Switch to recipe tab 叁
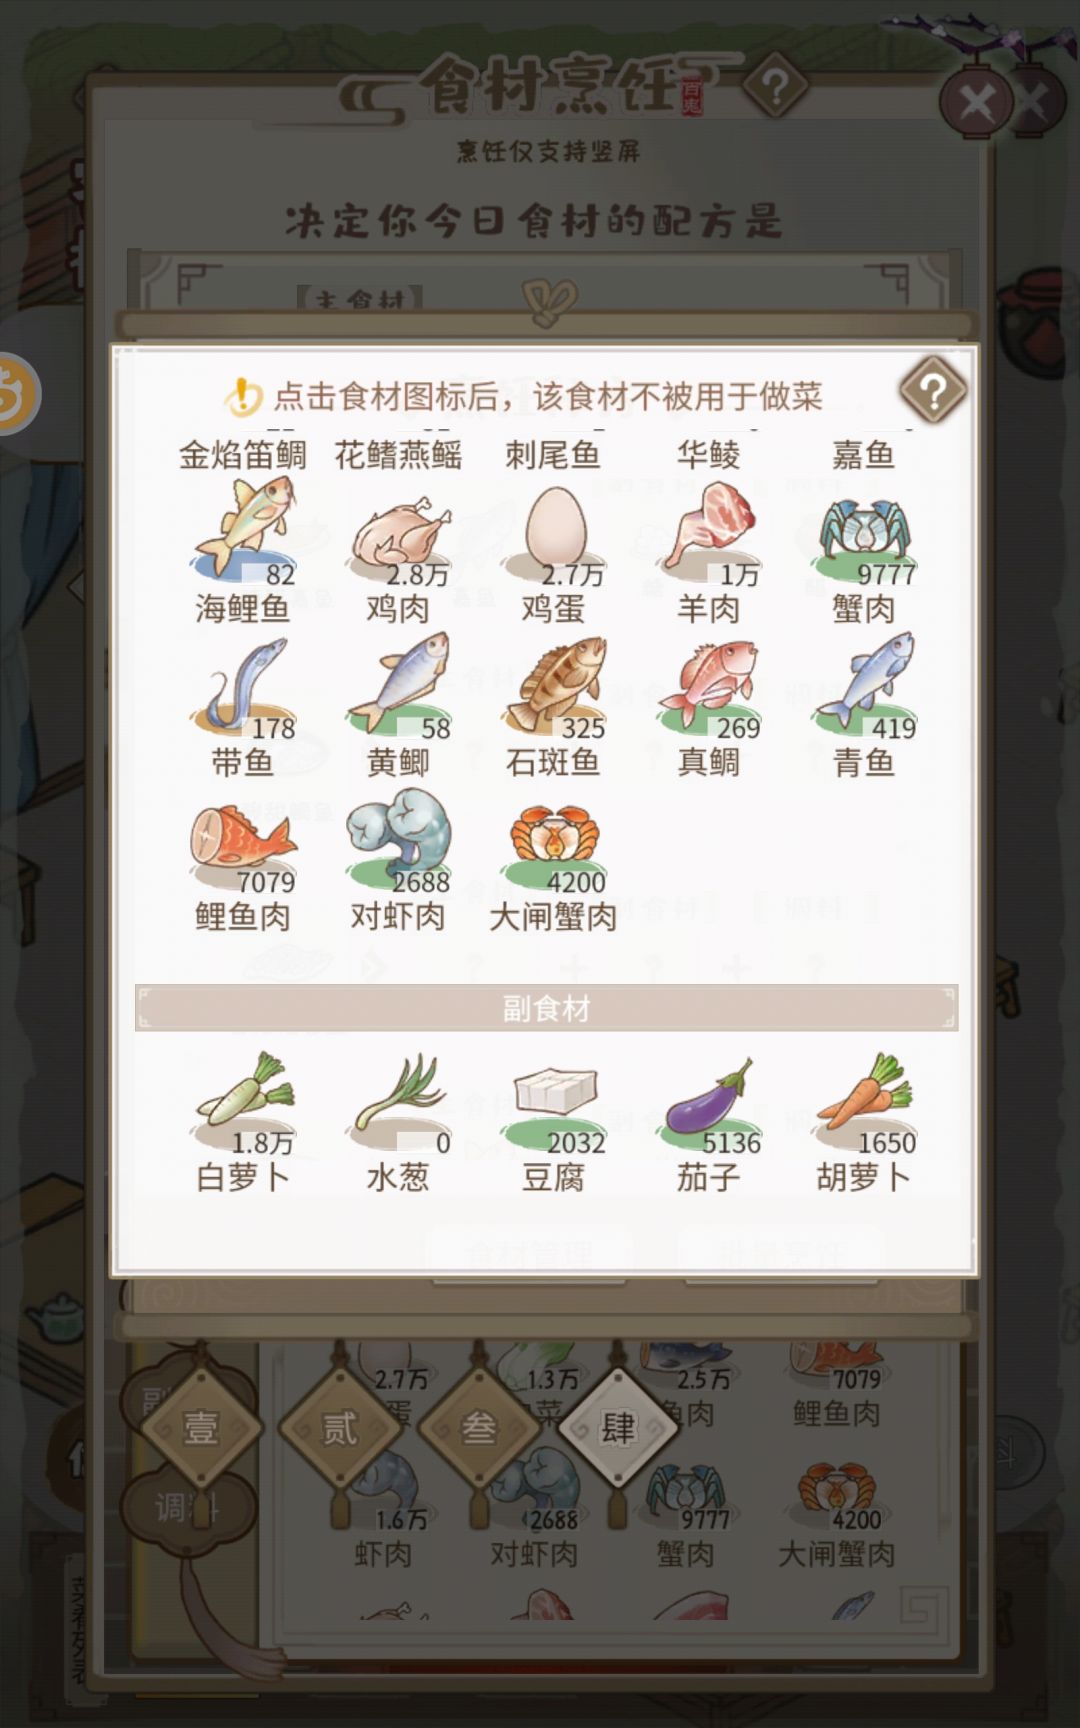This screenshot has height=1728, width=1080. (x=478, y=1427)
